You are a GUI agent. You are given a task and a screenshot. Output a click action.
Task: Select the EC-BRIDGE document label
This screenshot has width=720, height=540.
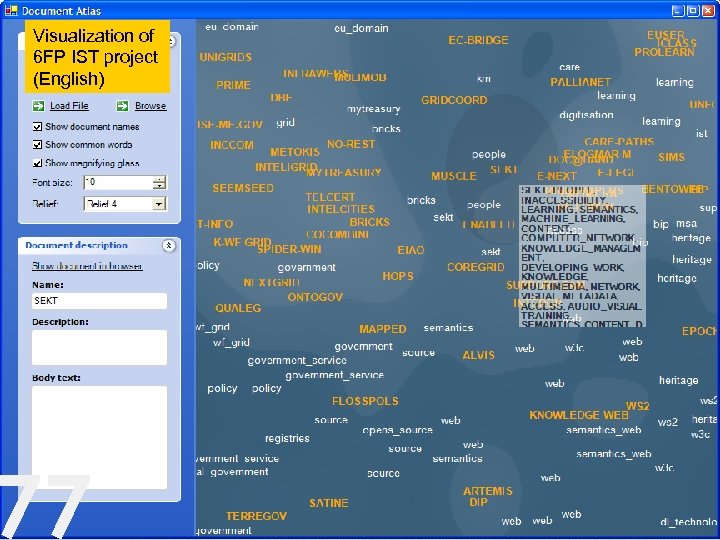(478, 40)
